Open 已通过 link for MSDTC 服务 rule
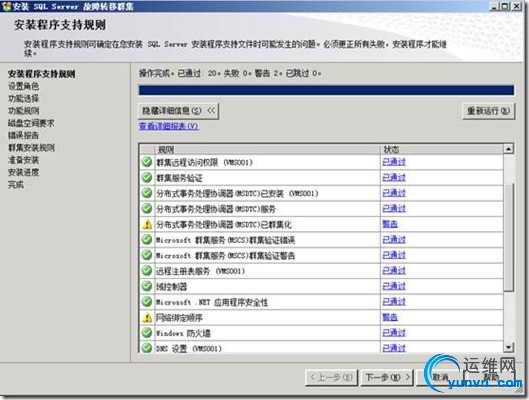 coord(394,208)
